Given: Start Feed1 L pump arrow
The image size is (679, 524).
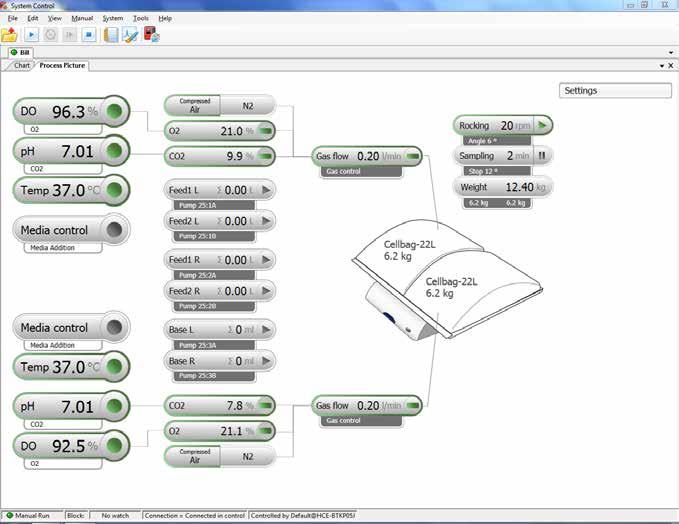Looking at the screenshot, I should tap(266, 190).
